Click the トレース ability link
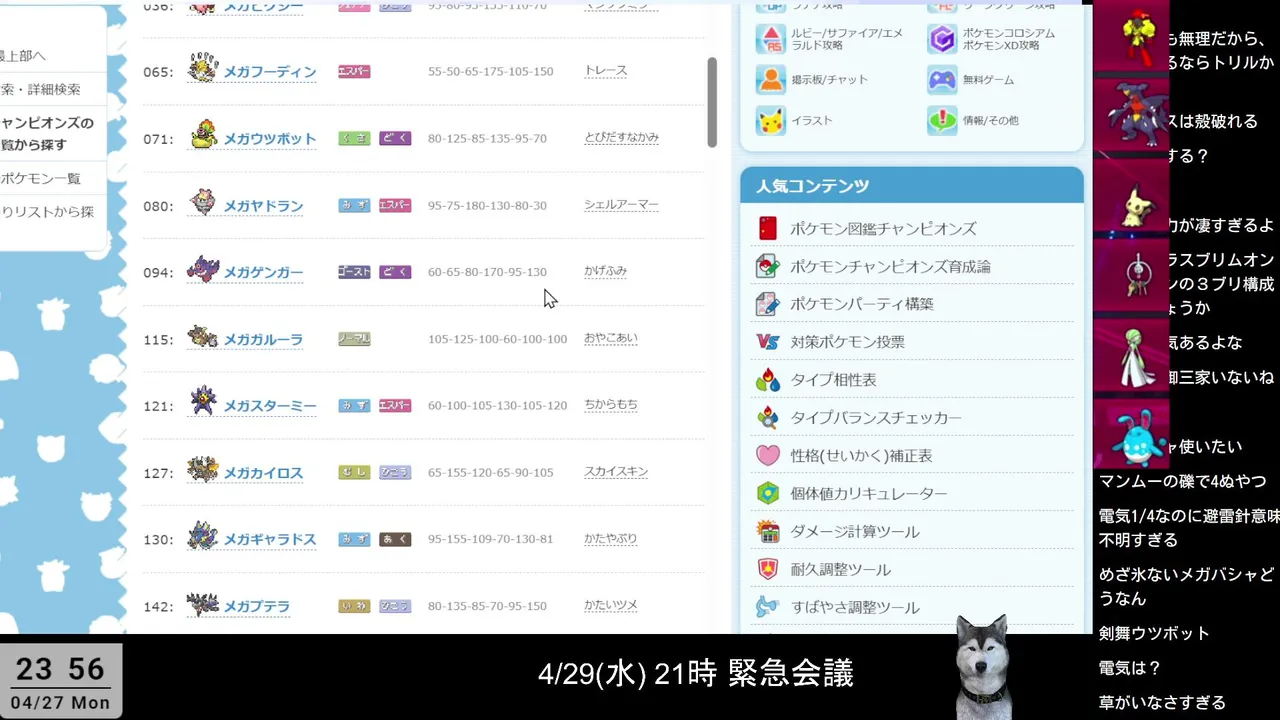The width and height of the screenshot is (1280, 720). [x=606, y=71]
